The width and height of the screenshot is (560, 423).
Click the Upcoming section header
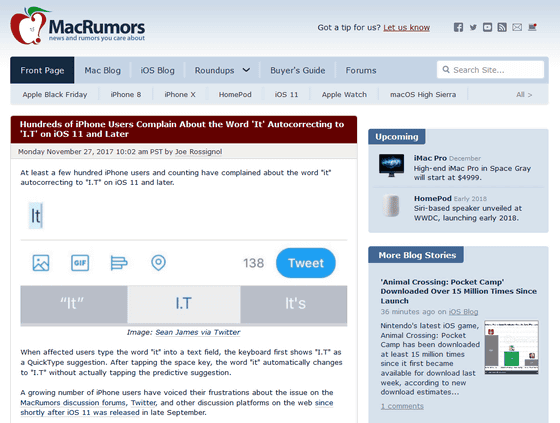click(396, 137)
